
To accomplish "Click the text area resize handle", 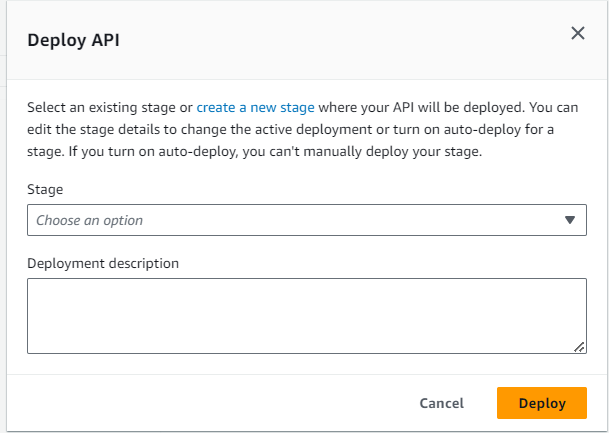I will (579, 346).
